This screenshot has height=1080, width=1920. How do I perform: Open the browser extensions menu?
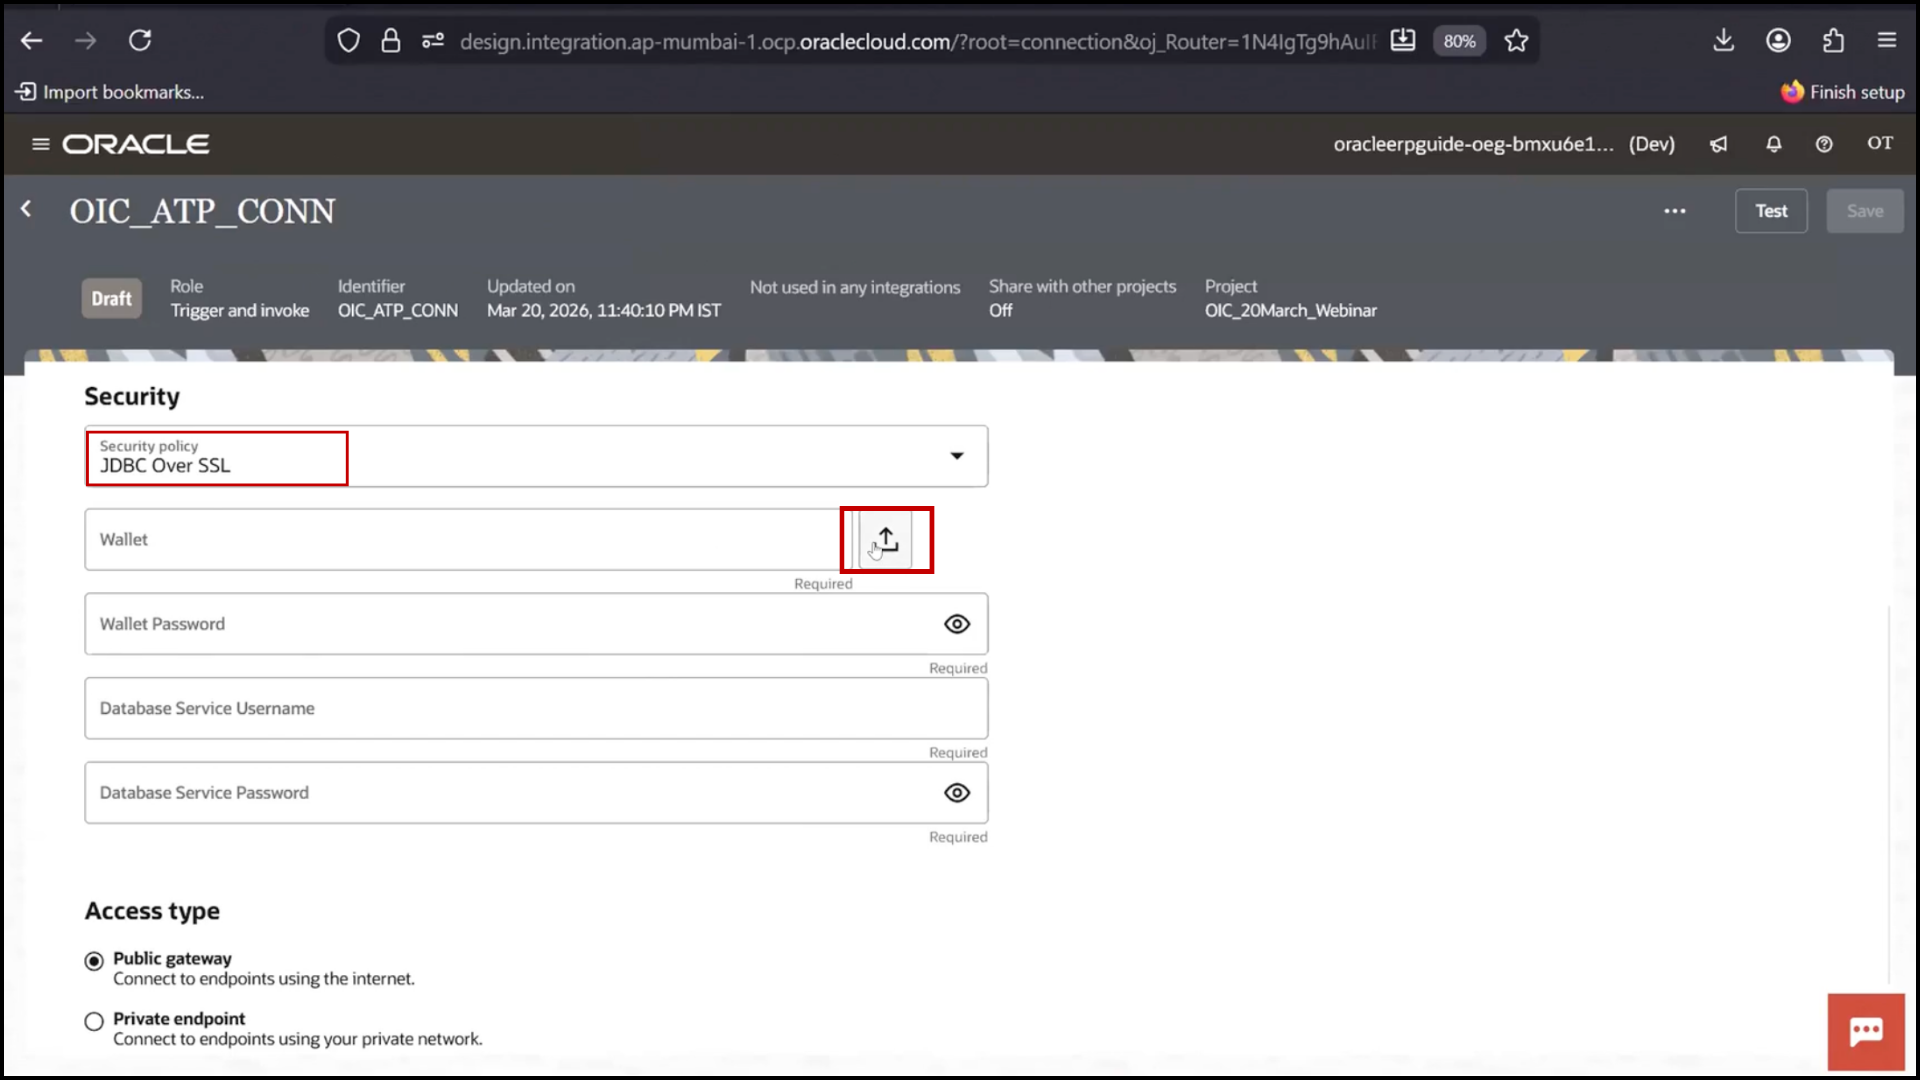(x=1833, y=41)
